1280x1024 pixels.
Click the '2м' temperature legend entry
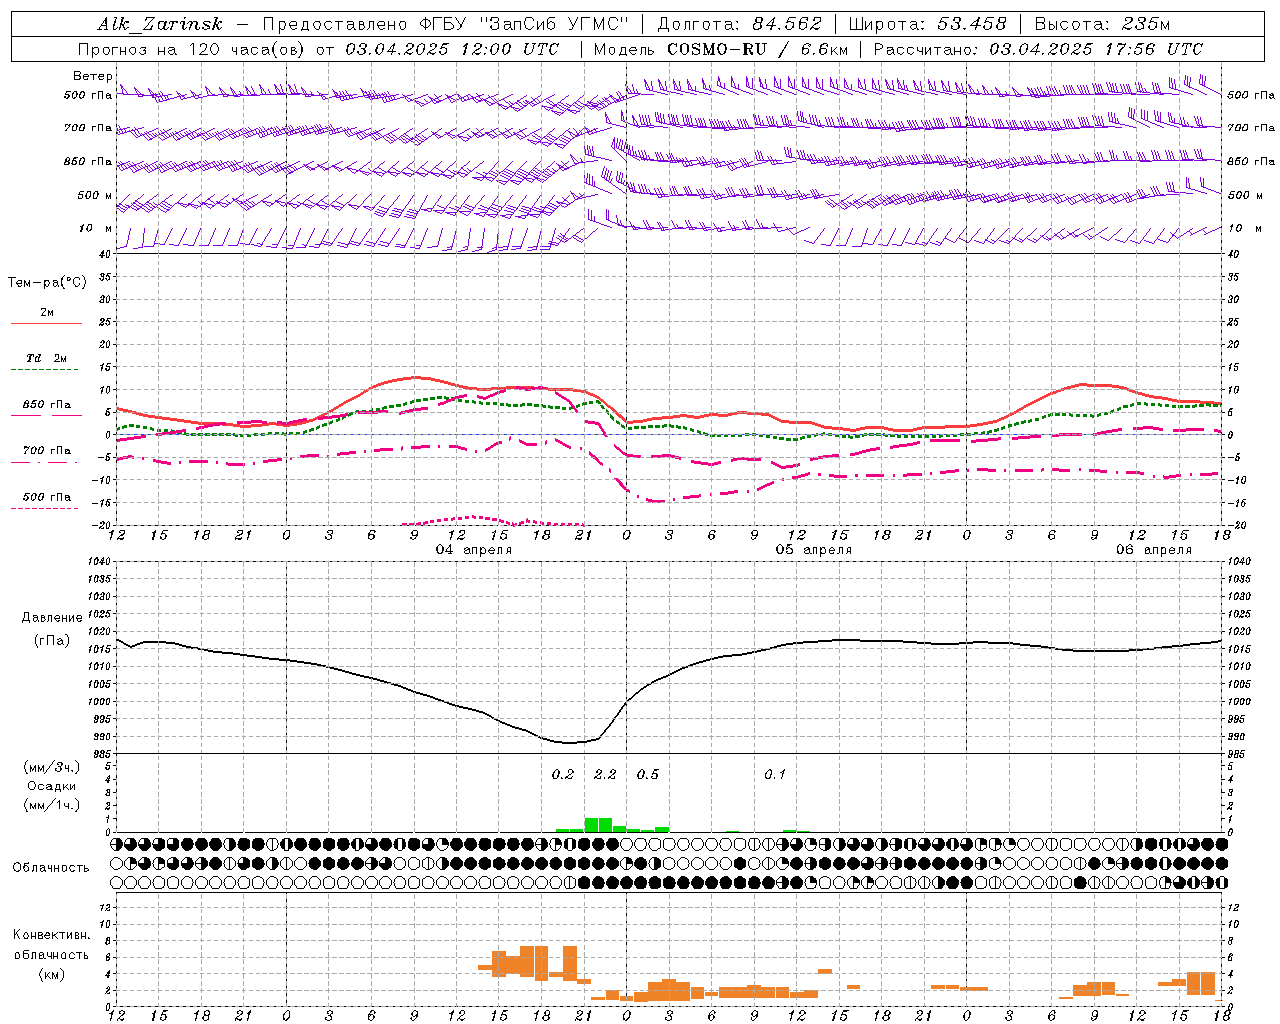pos(47,312)
